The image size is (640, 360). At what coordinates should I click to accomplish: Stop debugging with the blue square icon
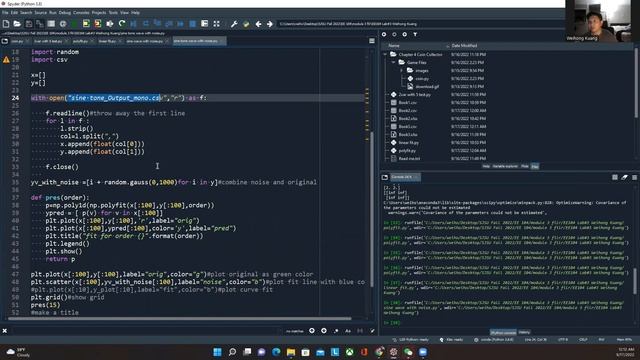193,24
